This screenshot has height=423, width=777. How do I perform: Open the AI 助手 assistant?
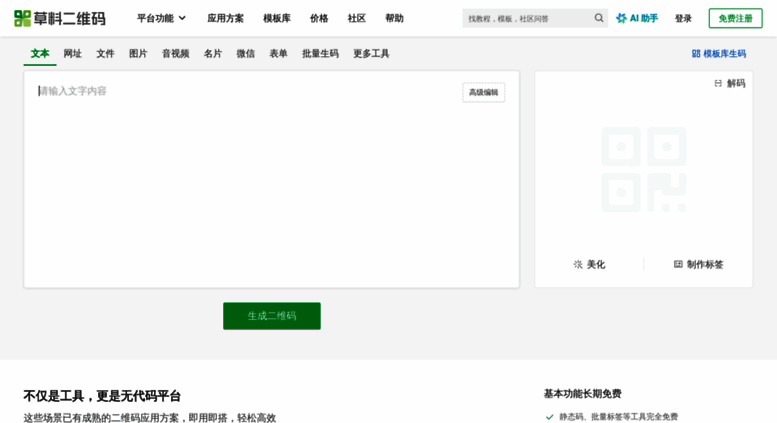637,18
